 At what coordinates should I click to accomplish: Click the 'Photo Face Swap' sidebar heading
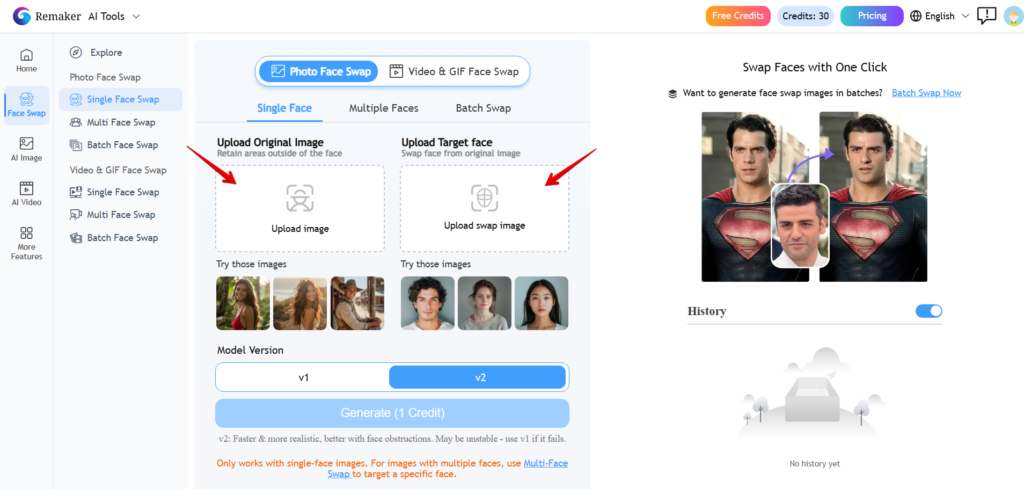tap(105, 77)
